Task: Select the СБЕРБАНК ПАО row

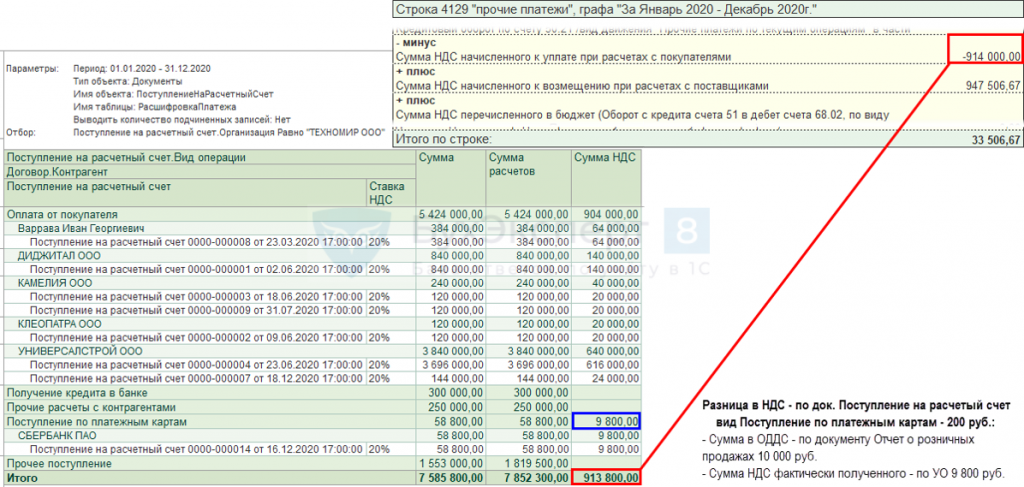Action: point(58,435)
